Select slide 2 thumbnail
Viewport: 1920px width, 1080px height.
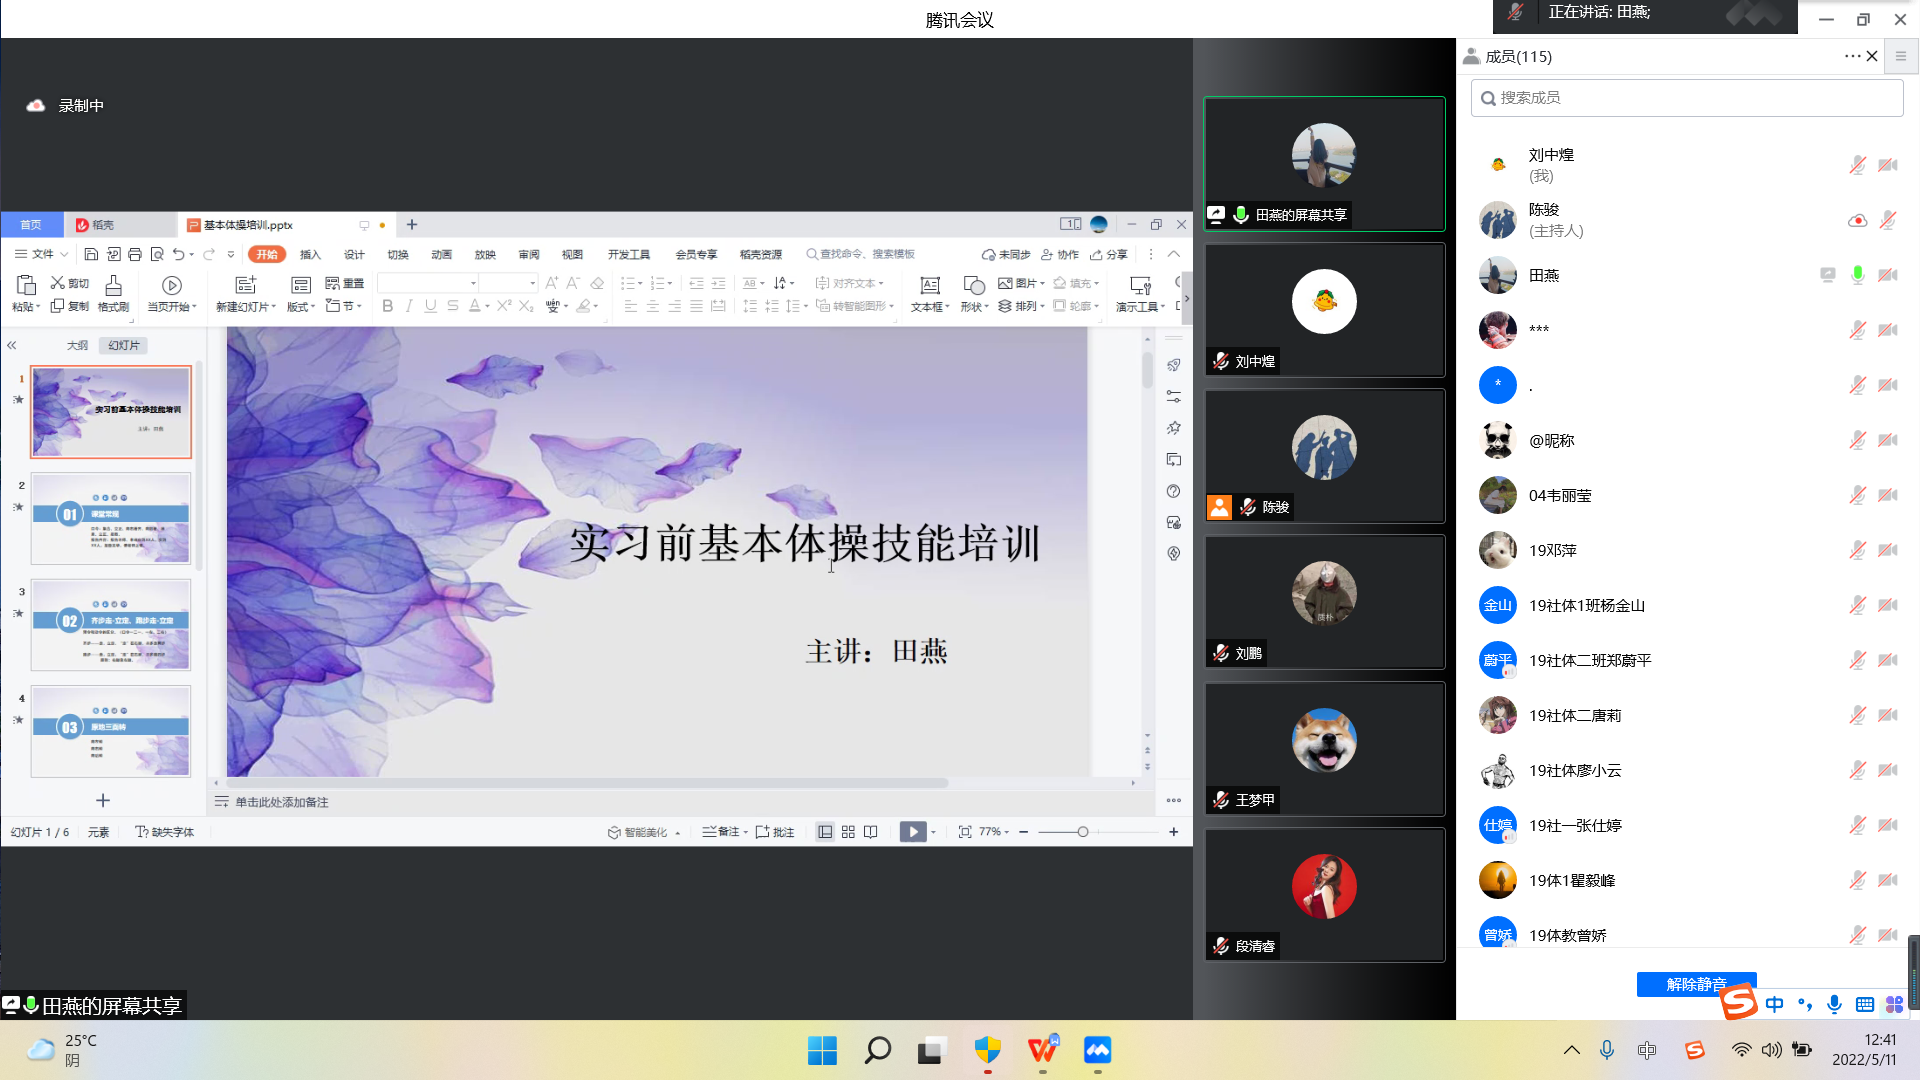point(111,518)
